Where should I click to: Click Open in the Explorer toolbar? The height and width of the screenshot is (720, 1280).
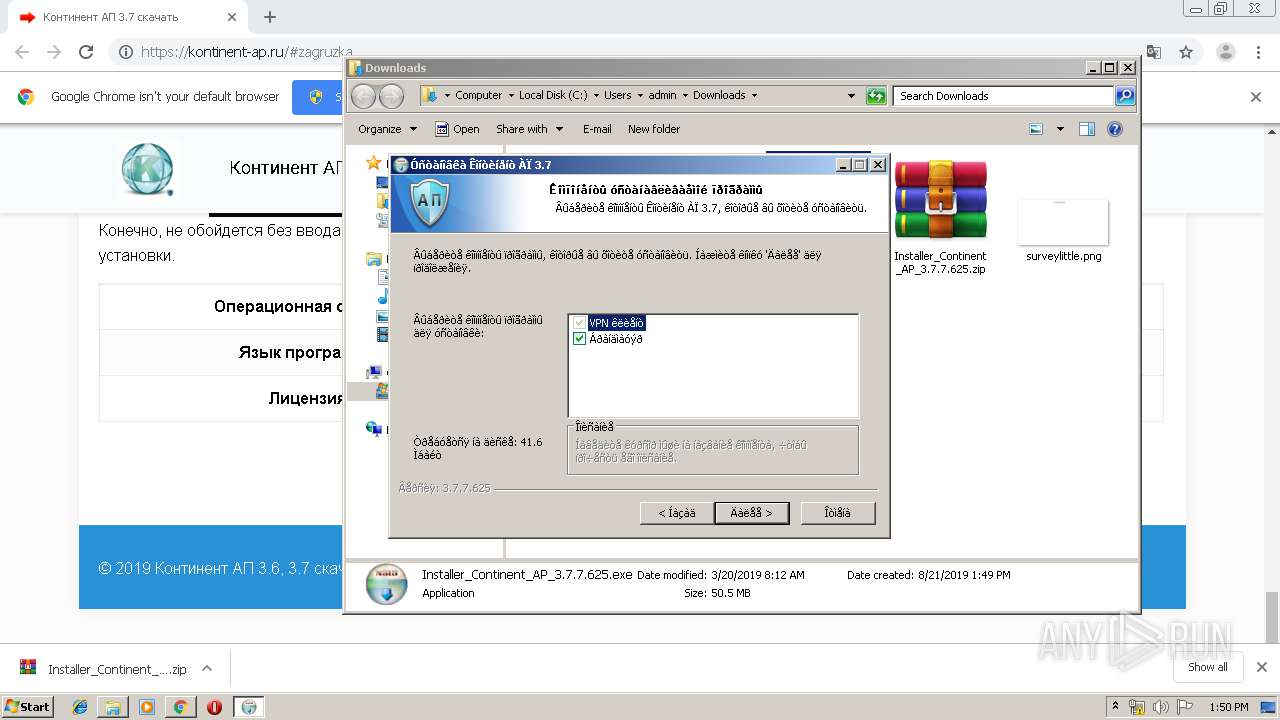click(458, 129)
